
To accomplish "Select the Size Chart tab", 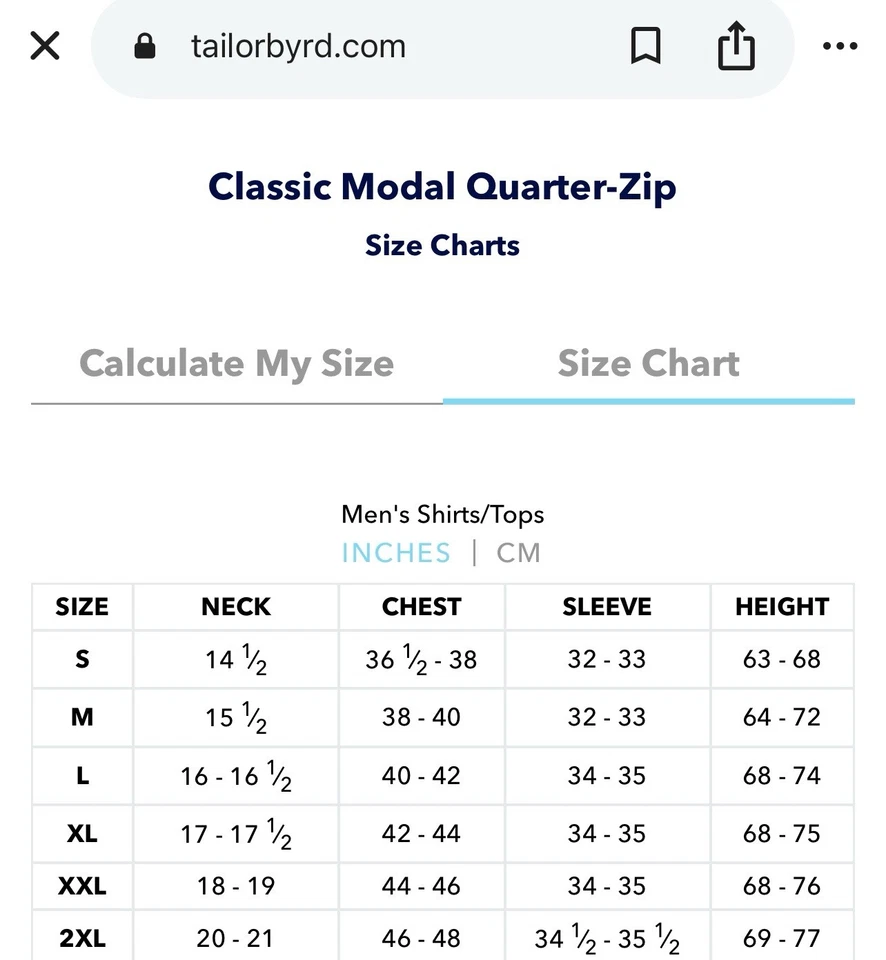I will tap(649, 363).
